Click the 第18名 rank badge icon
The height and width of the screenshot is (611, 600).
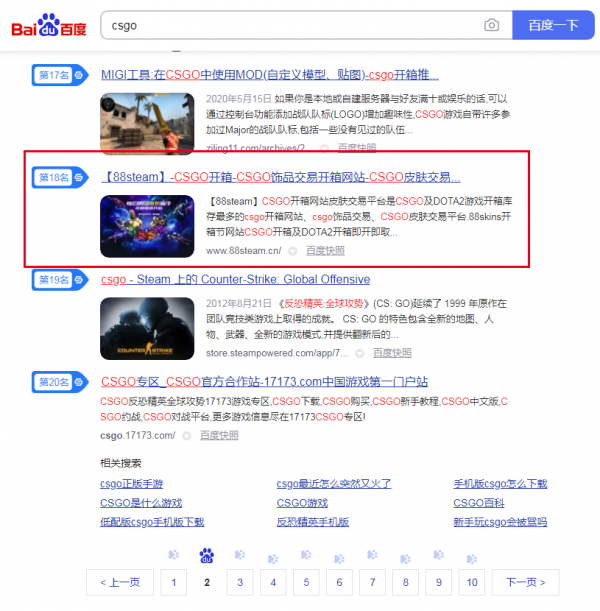pyautogui.click(x=60, y=177)
